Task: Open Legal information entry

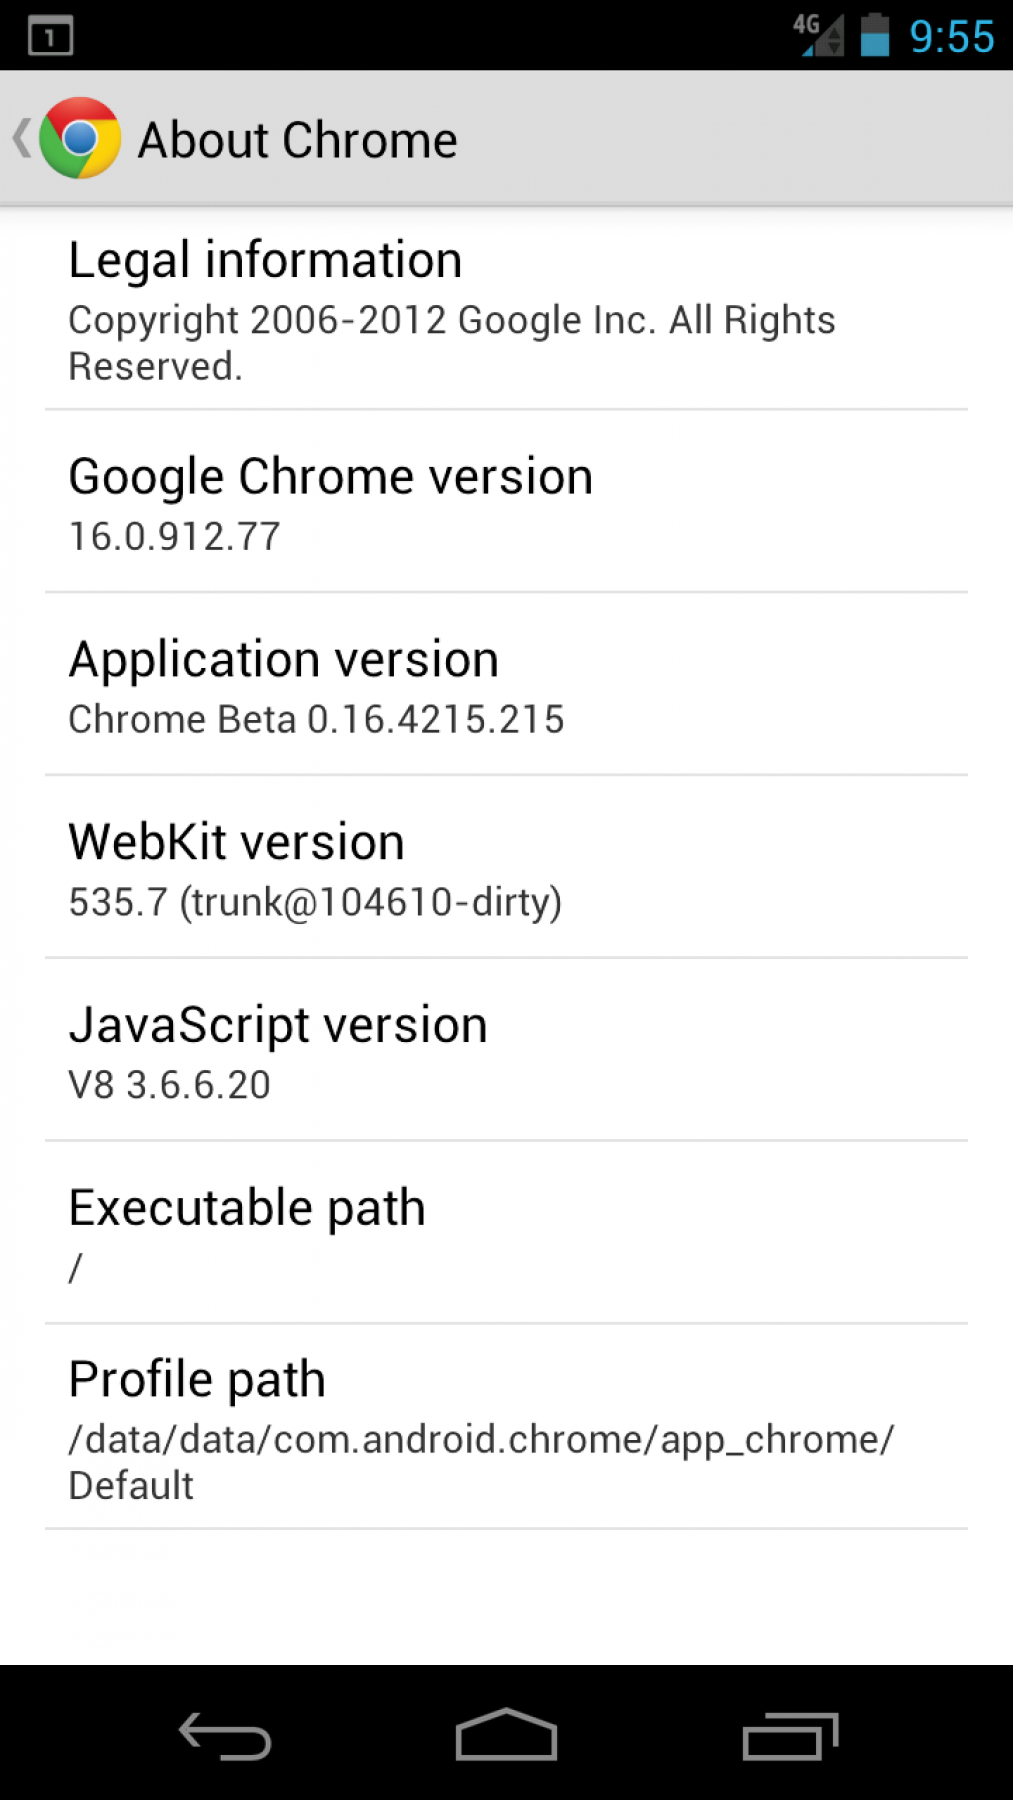Action: pyautogui.click(x=265, y=261)
